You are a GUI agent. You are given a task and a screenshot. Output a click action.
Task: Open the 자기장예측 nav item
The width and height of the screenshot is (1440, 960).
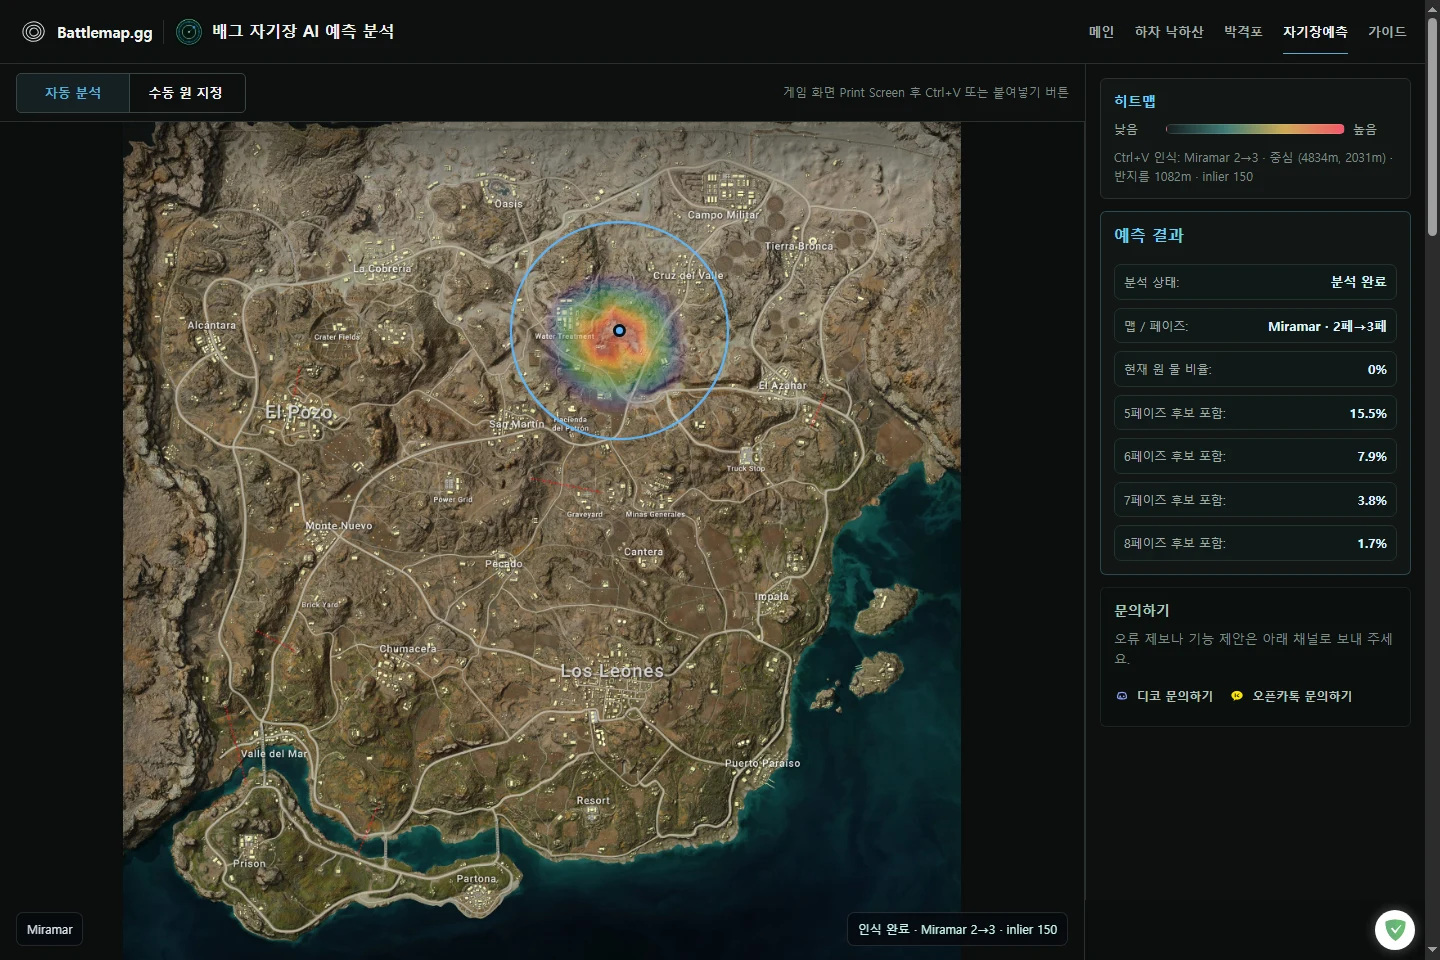(x=1315, y=32)
